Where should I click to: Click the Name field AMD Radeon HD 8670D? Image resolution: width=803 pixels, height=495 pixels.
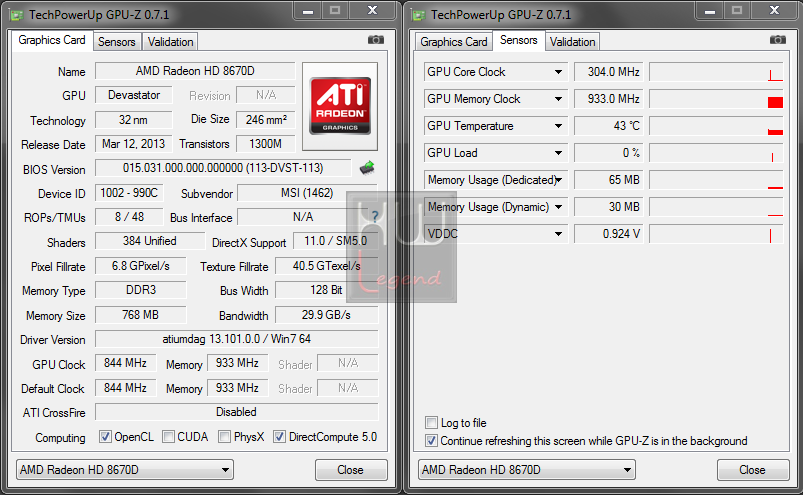point(195,71)
